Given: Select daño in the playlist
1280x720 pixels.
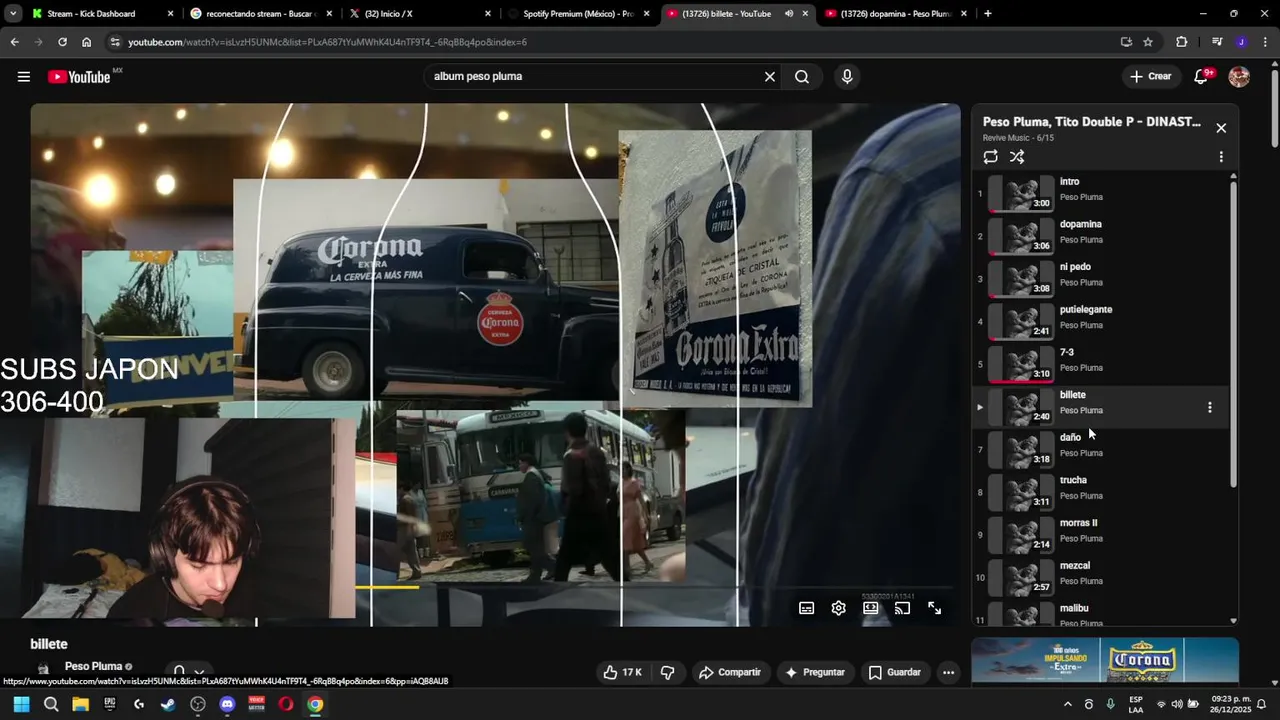Looking at the screenshot, I should tap(1100, 450).
